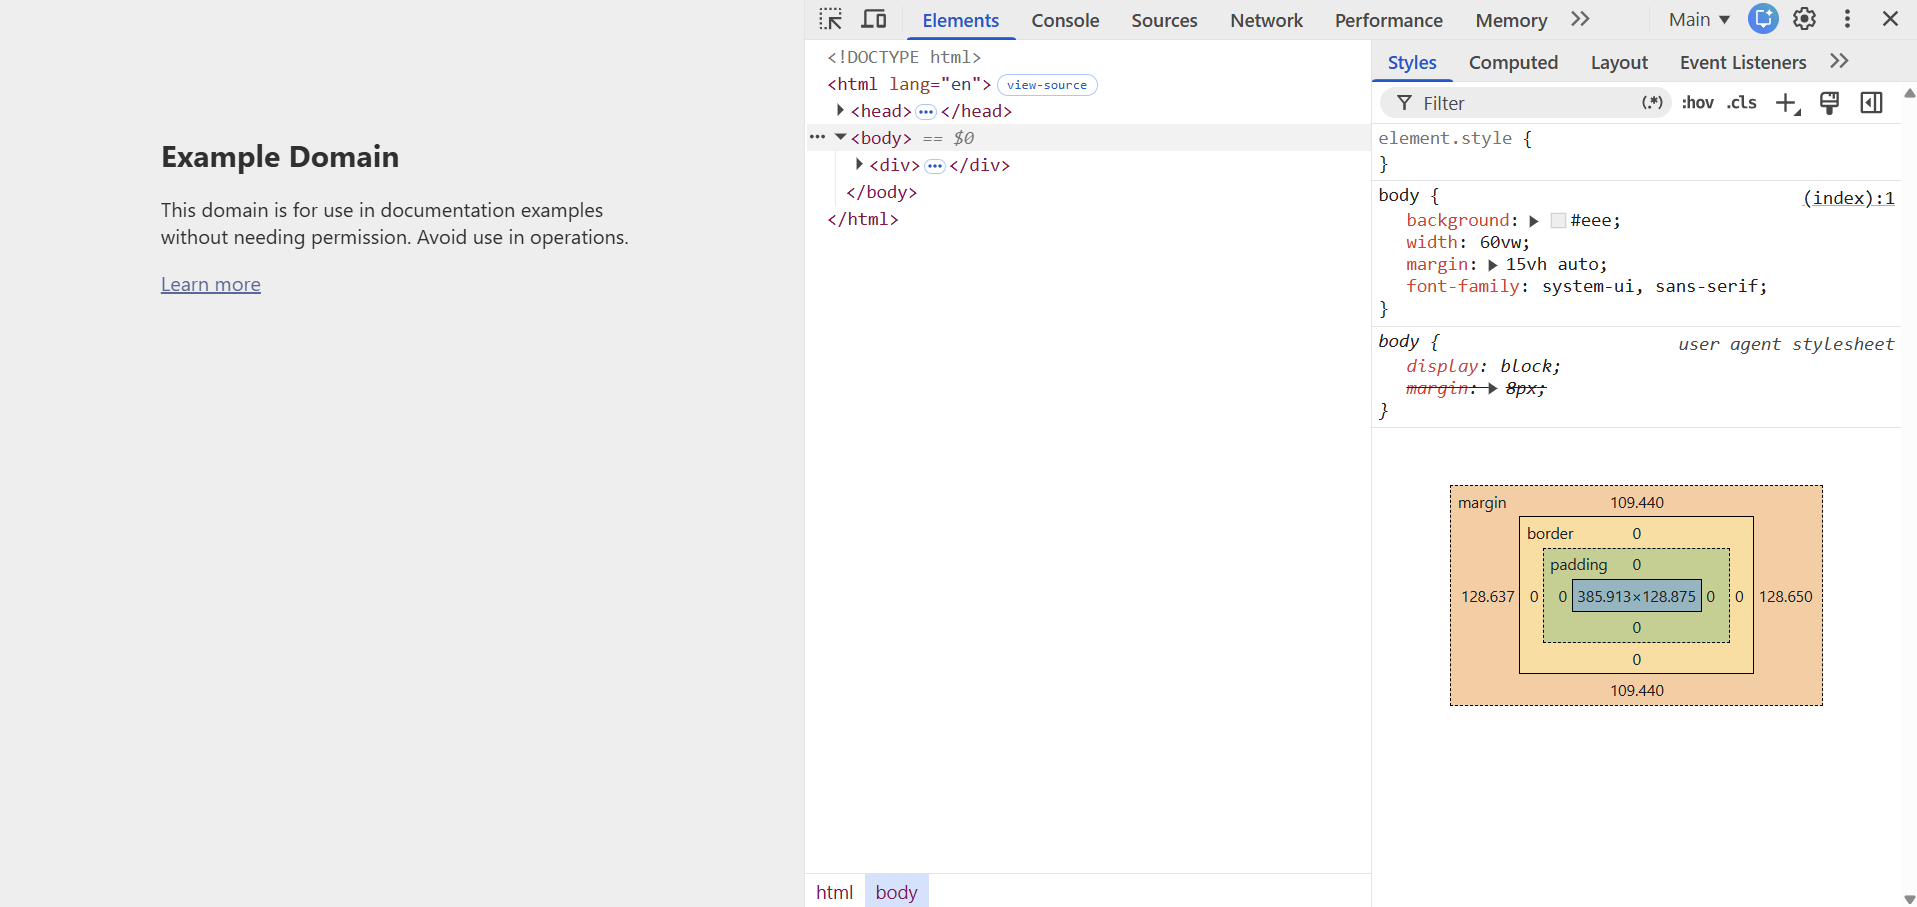Screen dimensions: 1917x907
Task: Open the #eee background color swatch
Action: click(1558, 220)
